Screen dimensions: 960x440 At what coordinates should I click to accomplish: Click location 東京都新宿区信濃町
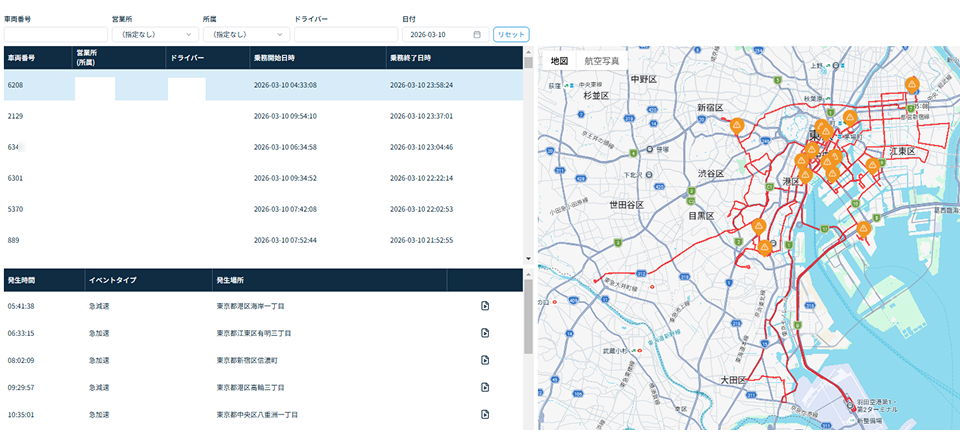[247, 360]
